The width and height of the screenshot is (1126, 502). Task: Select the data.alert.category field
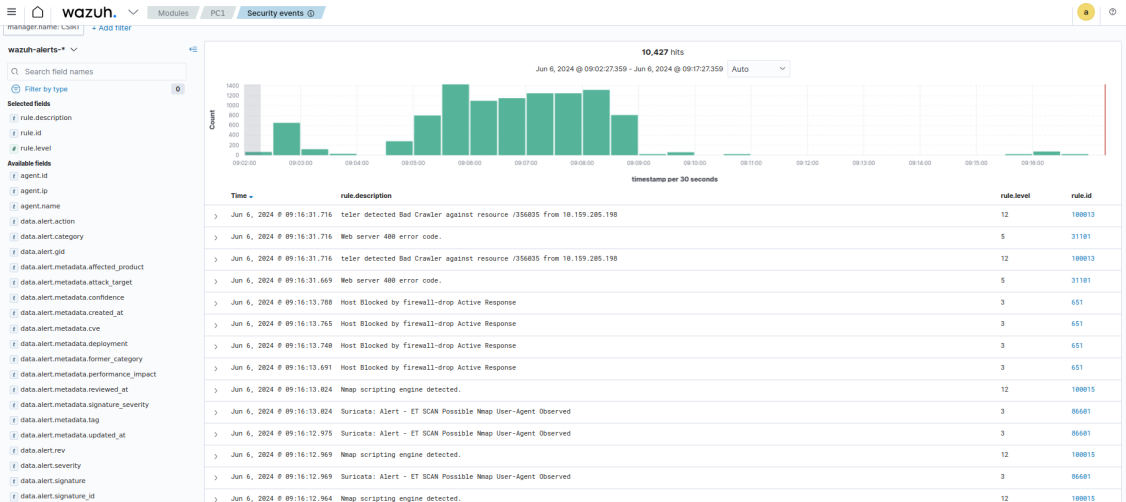tap(52, 236)
